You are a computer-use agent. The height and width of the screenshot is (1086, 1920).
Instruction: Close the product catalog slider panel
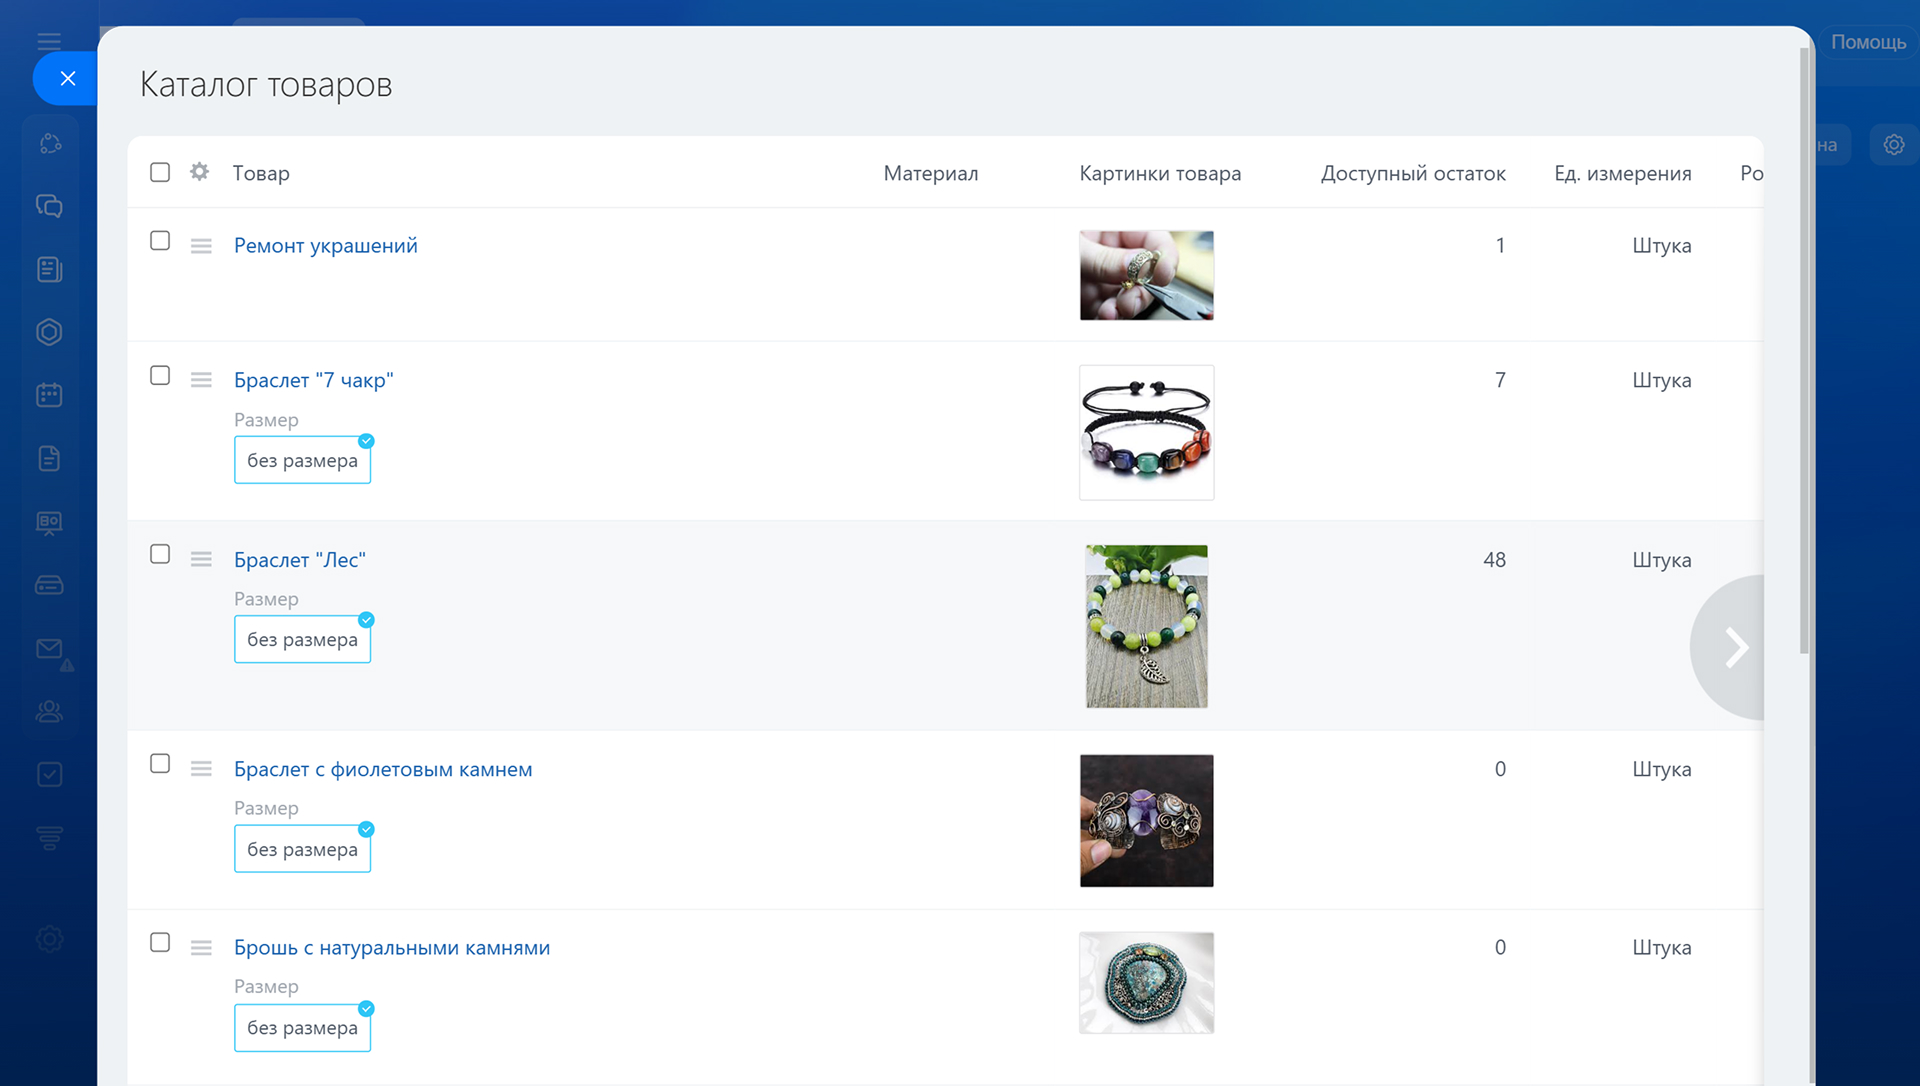click(x=67, y=78)
